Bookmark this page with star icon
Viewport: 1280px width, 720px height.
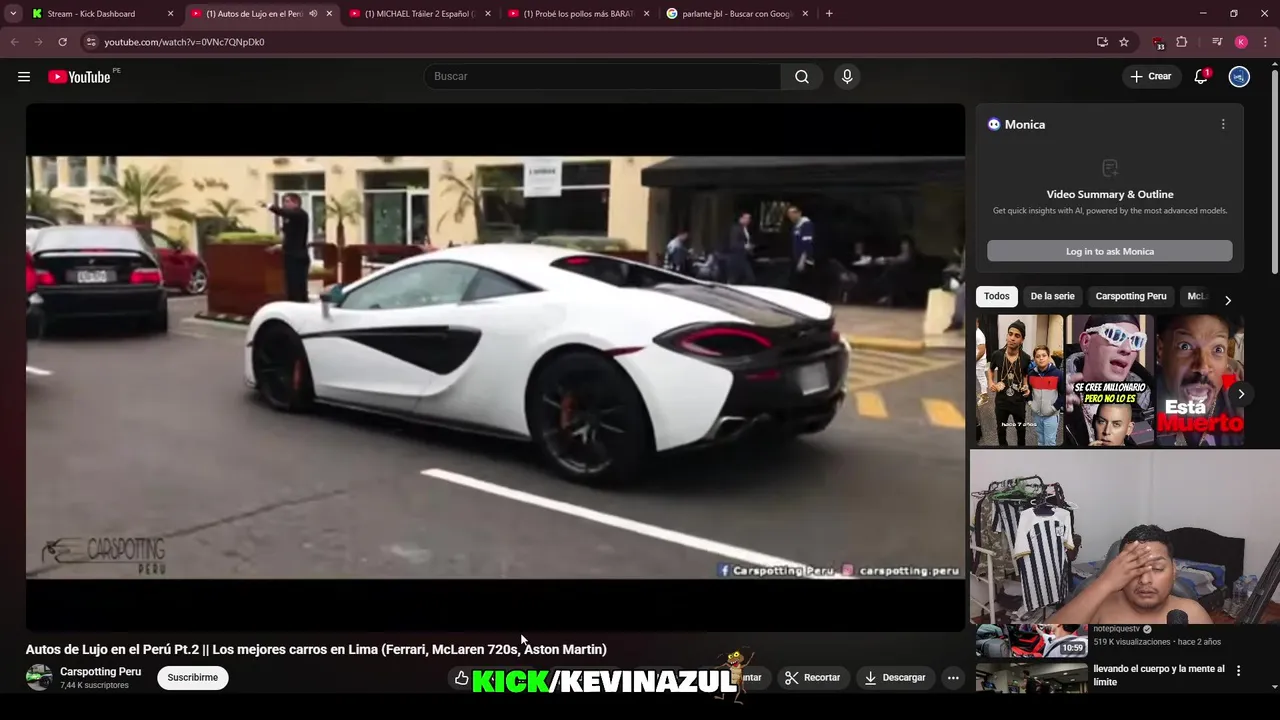1124,42
